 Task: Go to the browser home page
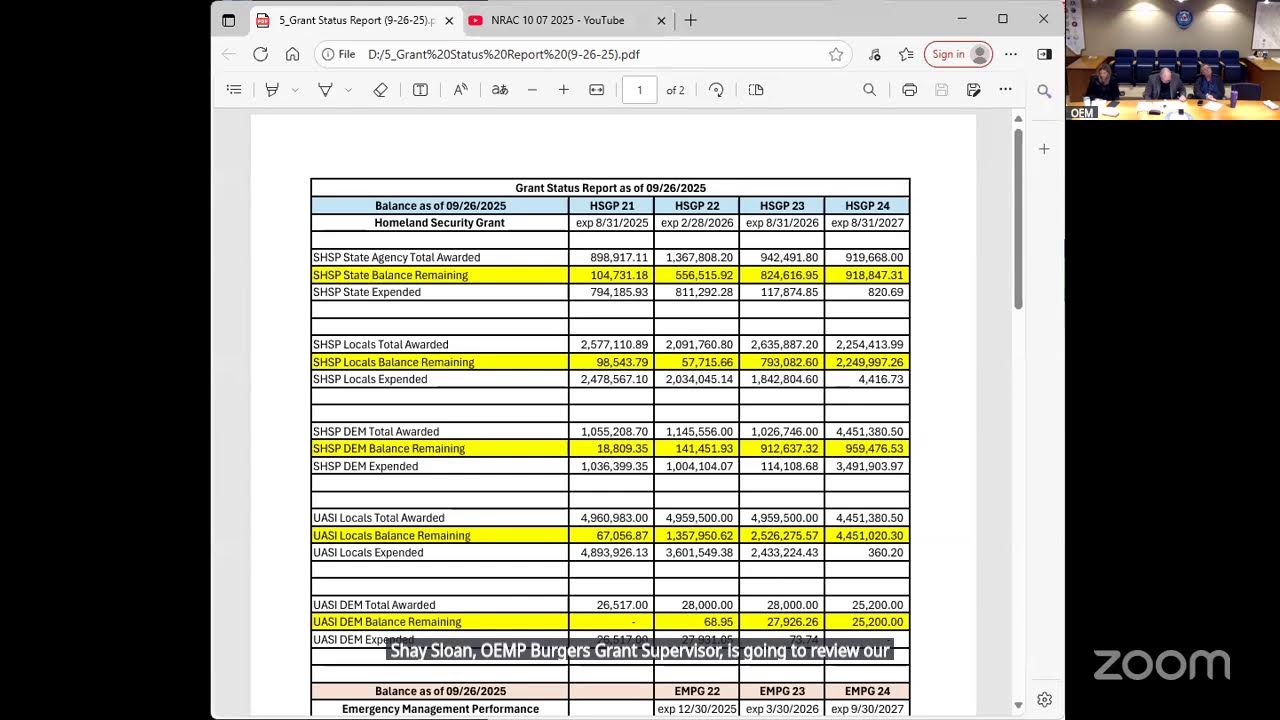(x=292, y=54)
